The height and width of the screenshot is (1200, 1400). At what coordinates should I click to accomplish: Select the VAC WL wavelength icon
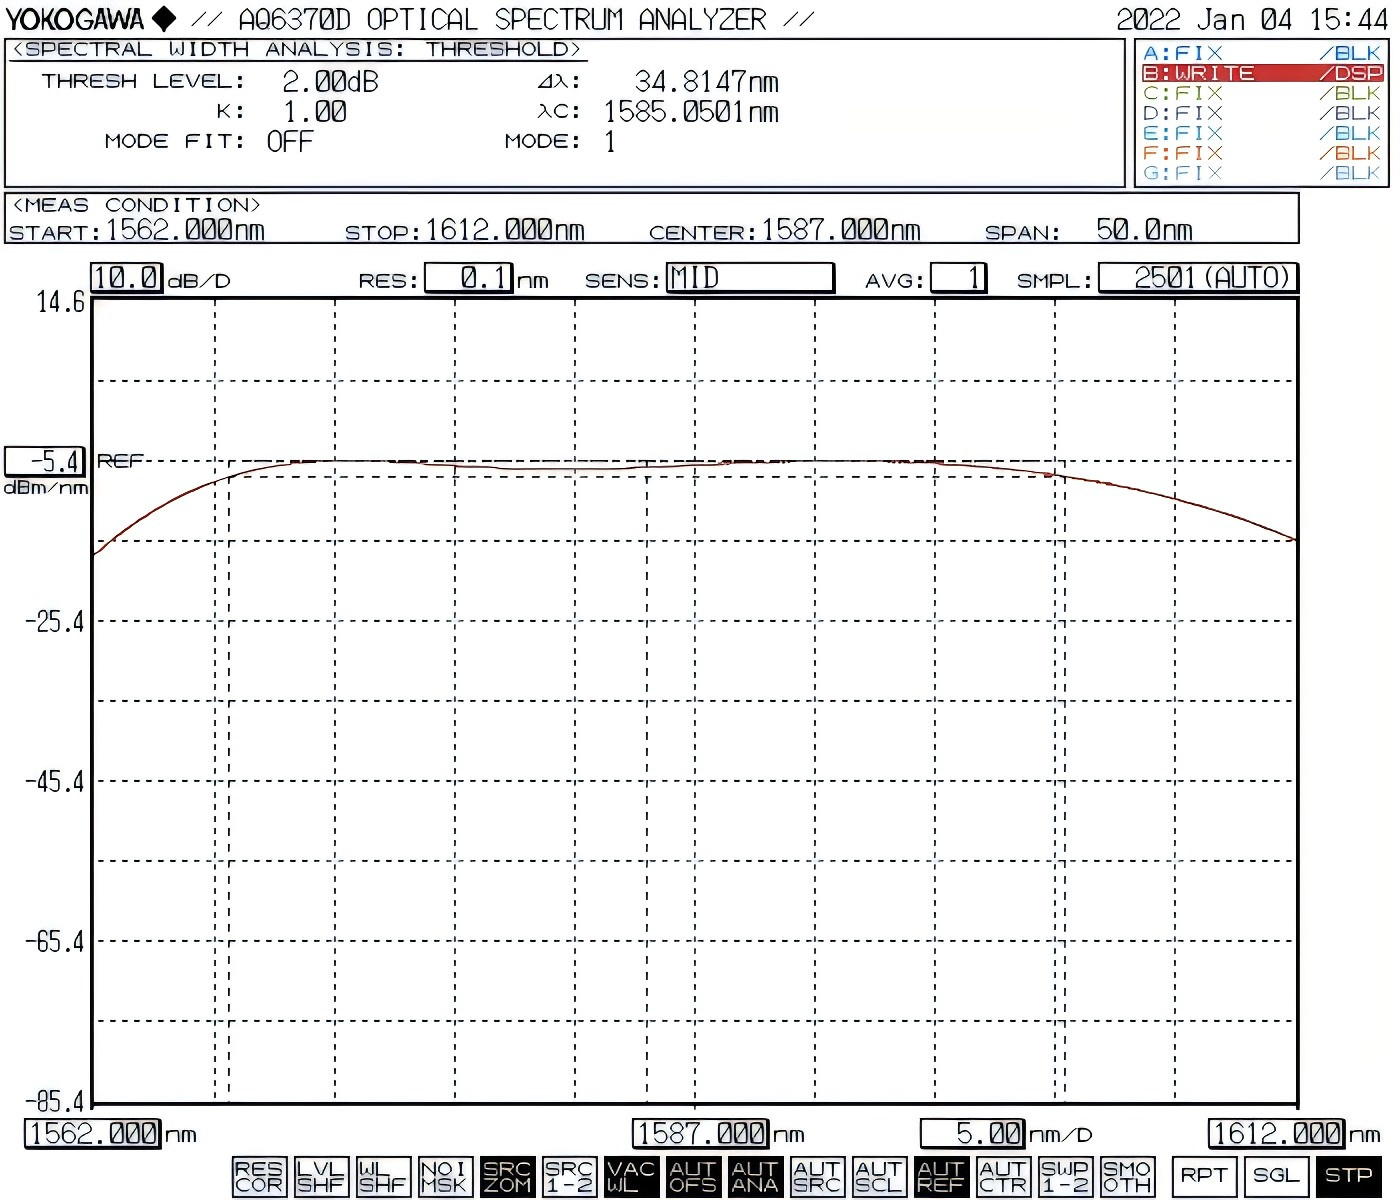point(631,1176)
